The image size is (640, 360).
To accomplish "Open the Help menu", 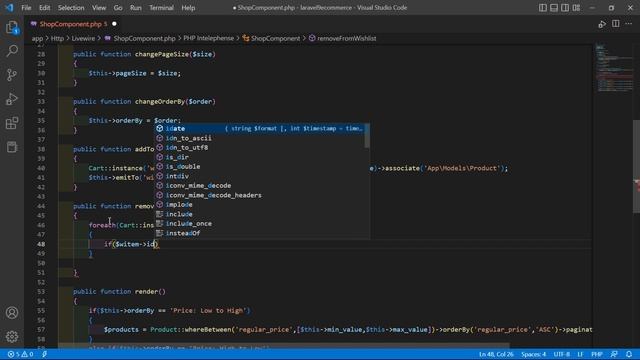I will [188, 8].
